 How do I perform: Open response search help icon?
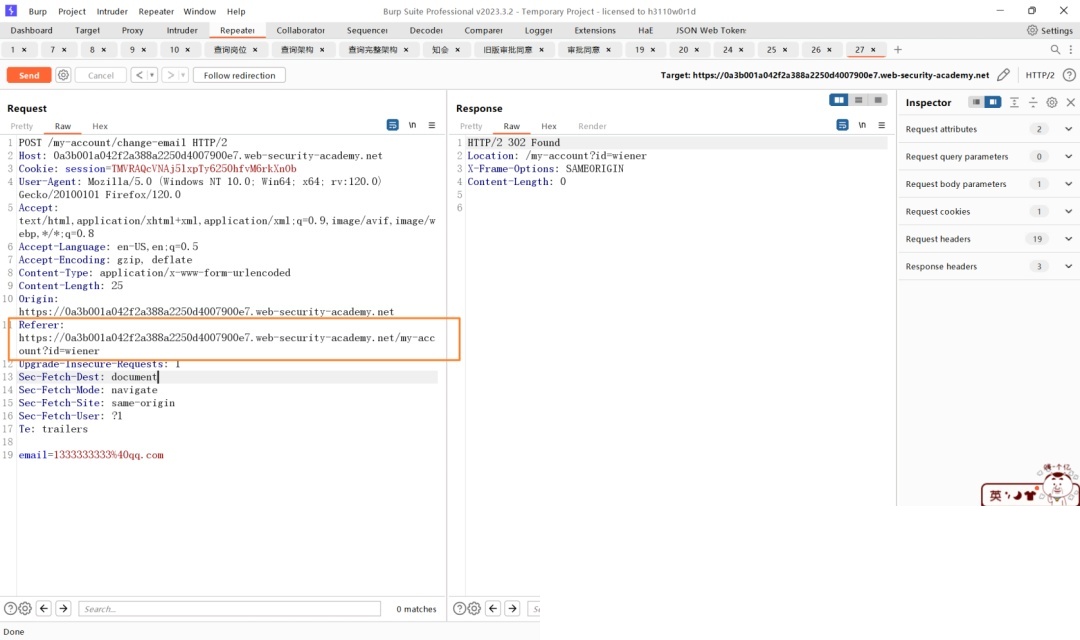459,608
